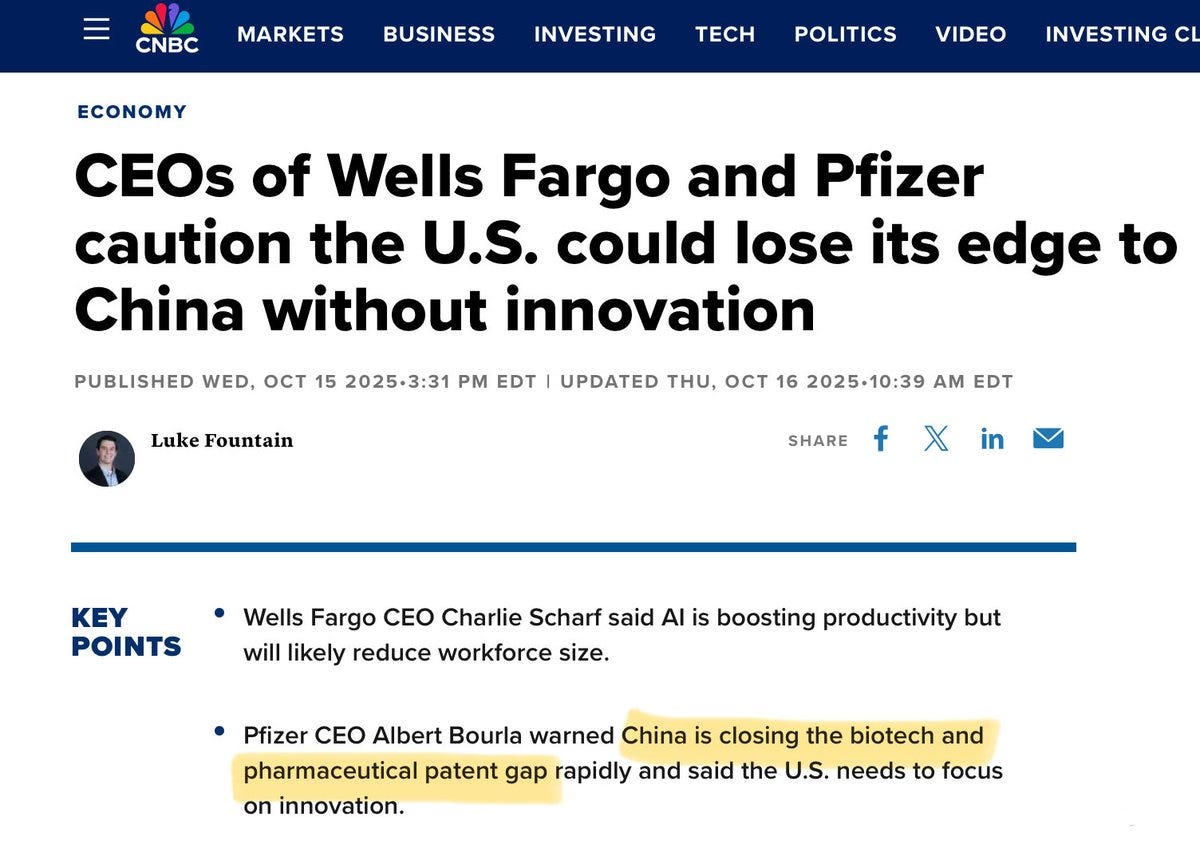Viewport: 1200px width, 860px height.
Task: Browse the INVESTING section
Action: pyautogui.click(x=594, y=34)
